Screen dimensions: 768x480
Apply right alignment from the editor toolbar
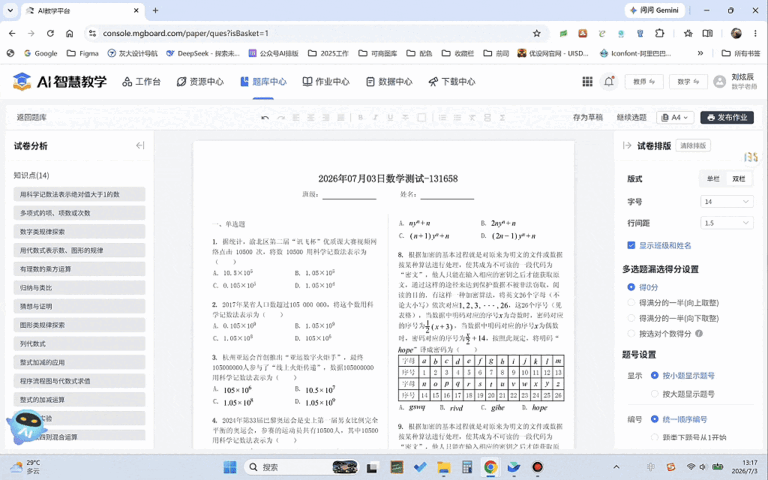[x=326, y=118]
